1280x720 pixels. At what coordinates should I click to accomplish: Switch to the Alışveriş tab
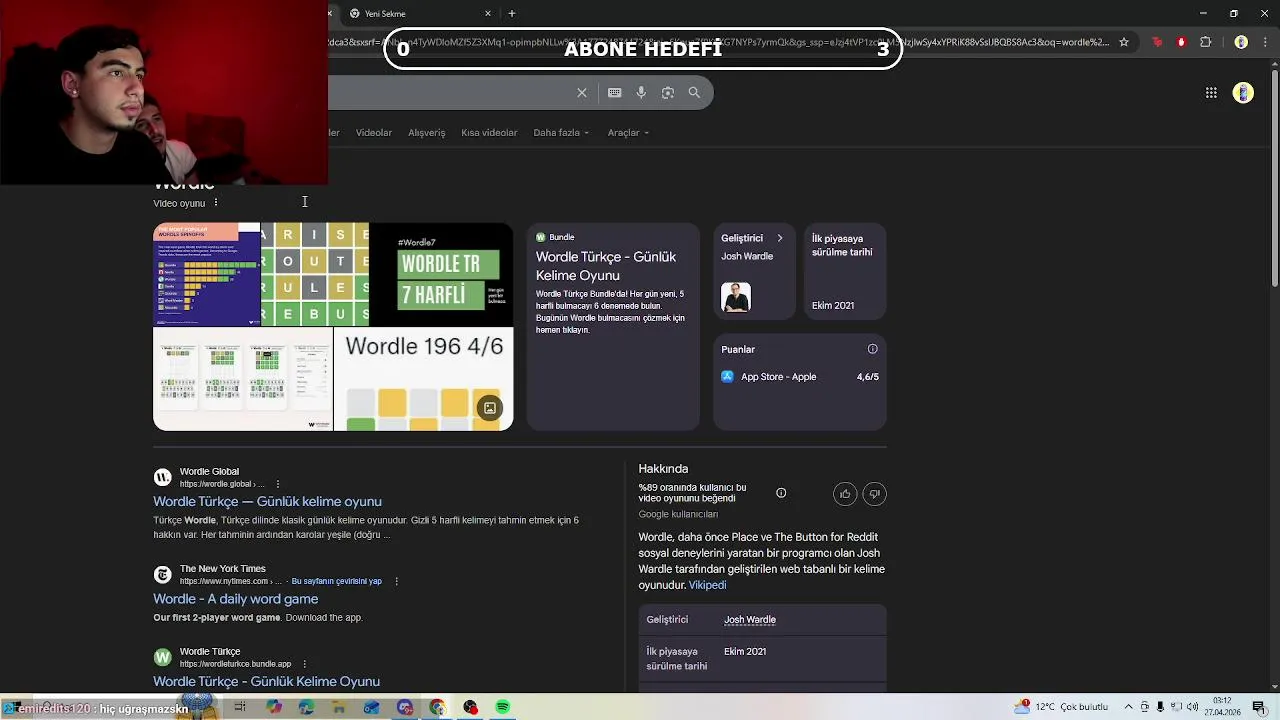pyautogui.click(x=426, y=132)
